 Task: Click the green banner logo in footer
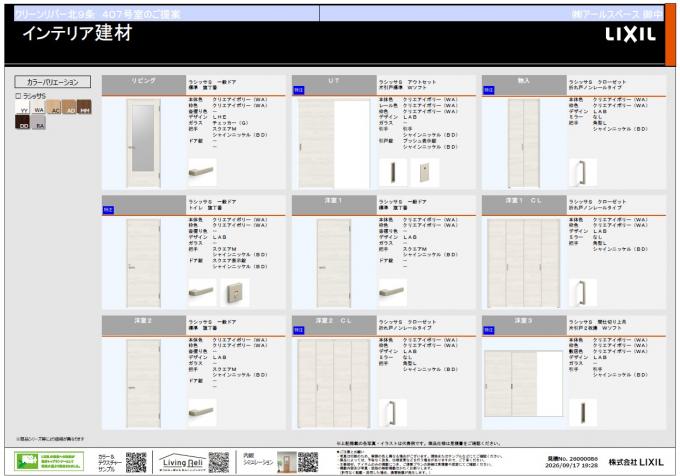coord(49,461)
